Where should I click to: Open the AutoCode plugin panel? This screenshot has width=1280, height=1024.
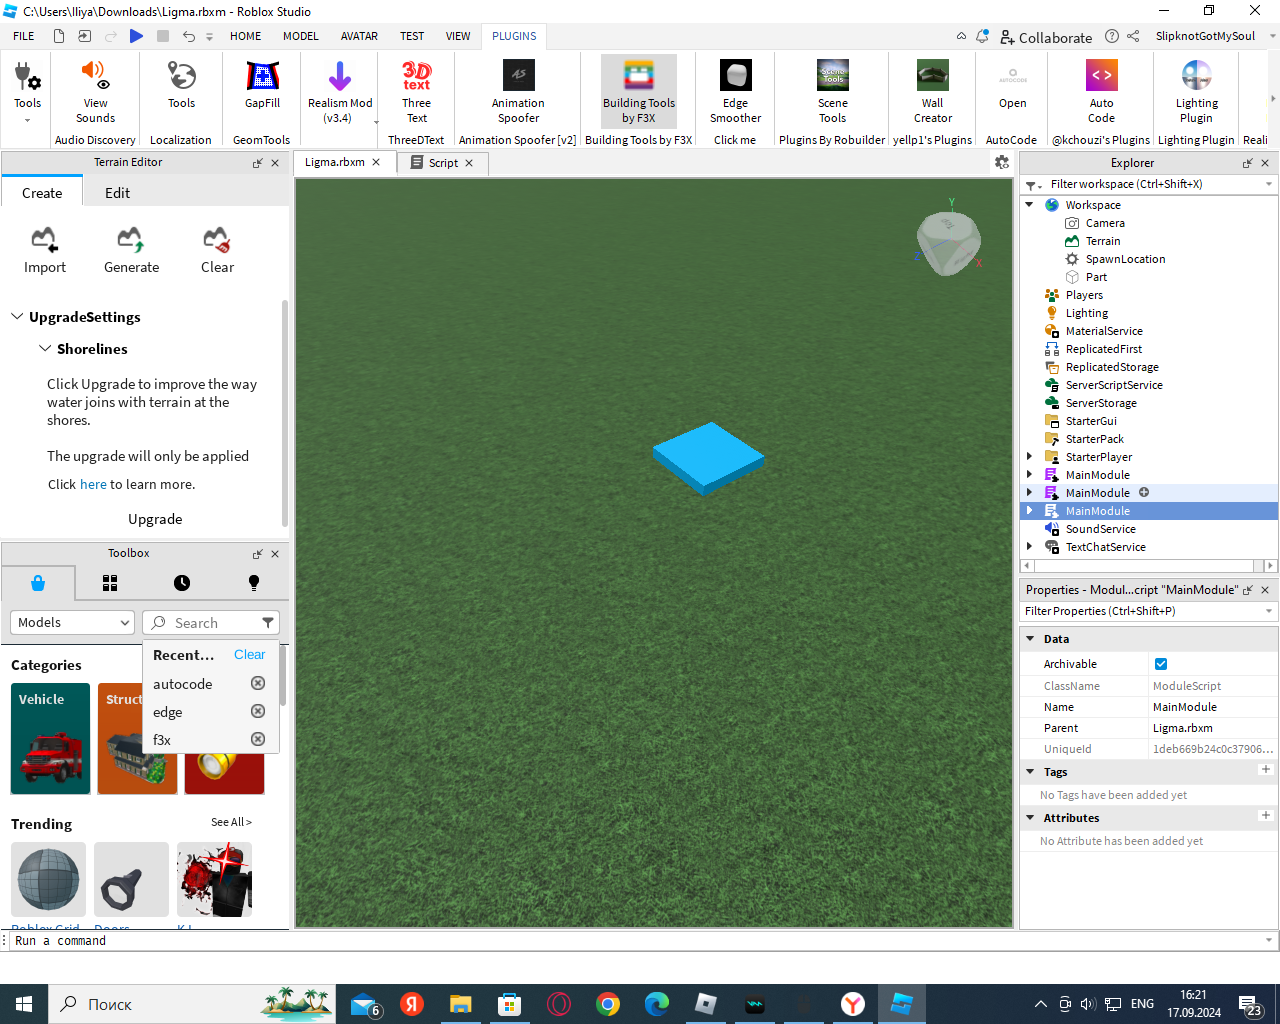[x=1012, y=84]
